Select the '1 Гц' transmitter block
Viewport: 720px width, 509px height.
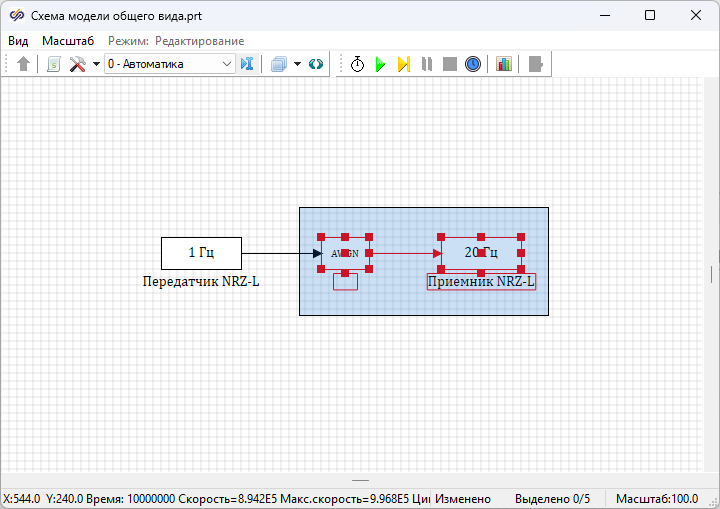[x=201, y=253]
